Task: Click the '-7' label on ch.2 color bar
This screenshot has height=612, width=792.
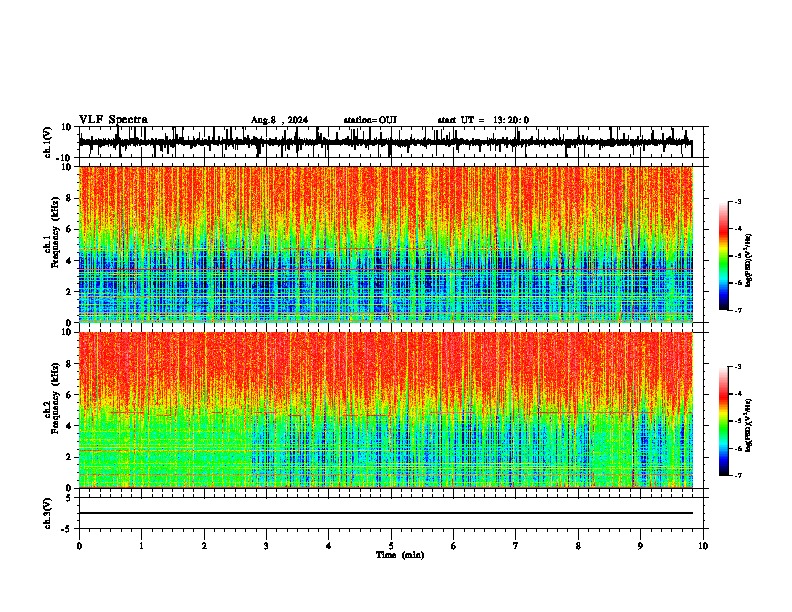Action: [738, 476]
